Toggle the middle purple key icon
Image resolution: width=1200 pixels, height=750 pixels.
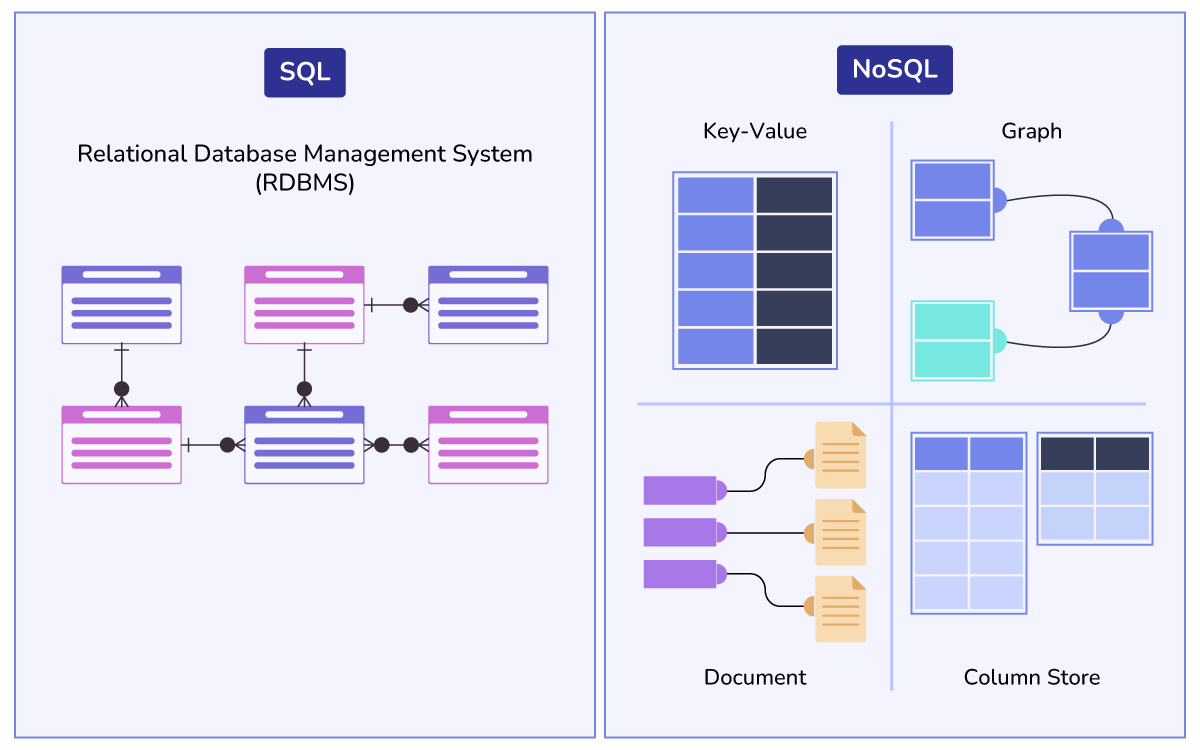(x=680, y=533)
